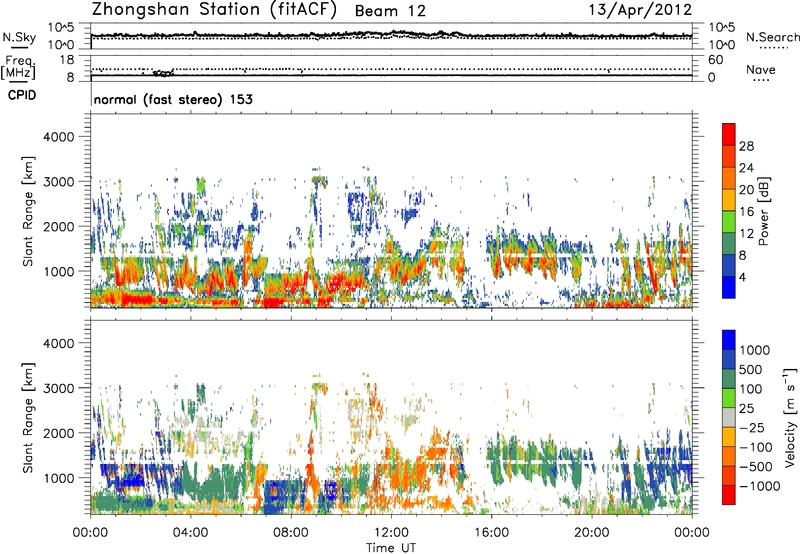Click the velocity panel 'Slant Range [km]' label

pyautogui.click(x=28, y=418)
